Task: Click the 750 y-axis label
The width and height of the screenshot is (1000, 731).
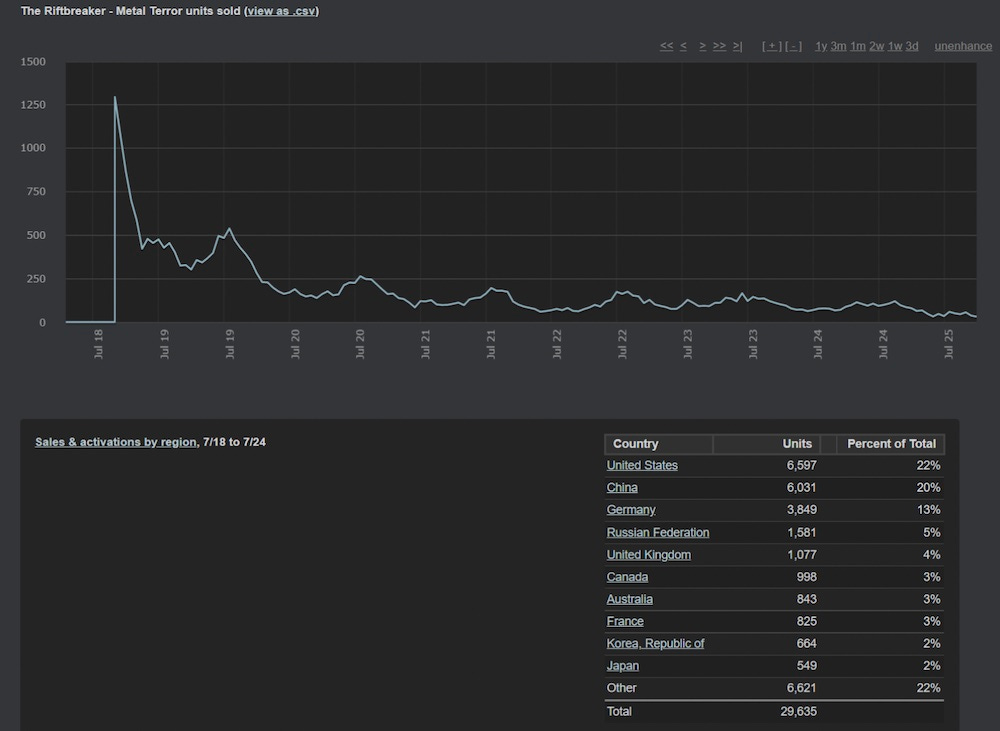Action: pos(36,191)
